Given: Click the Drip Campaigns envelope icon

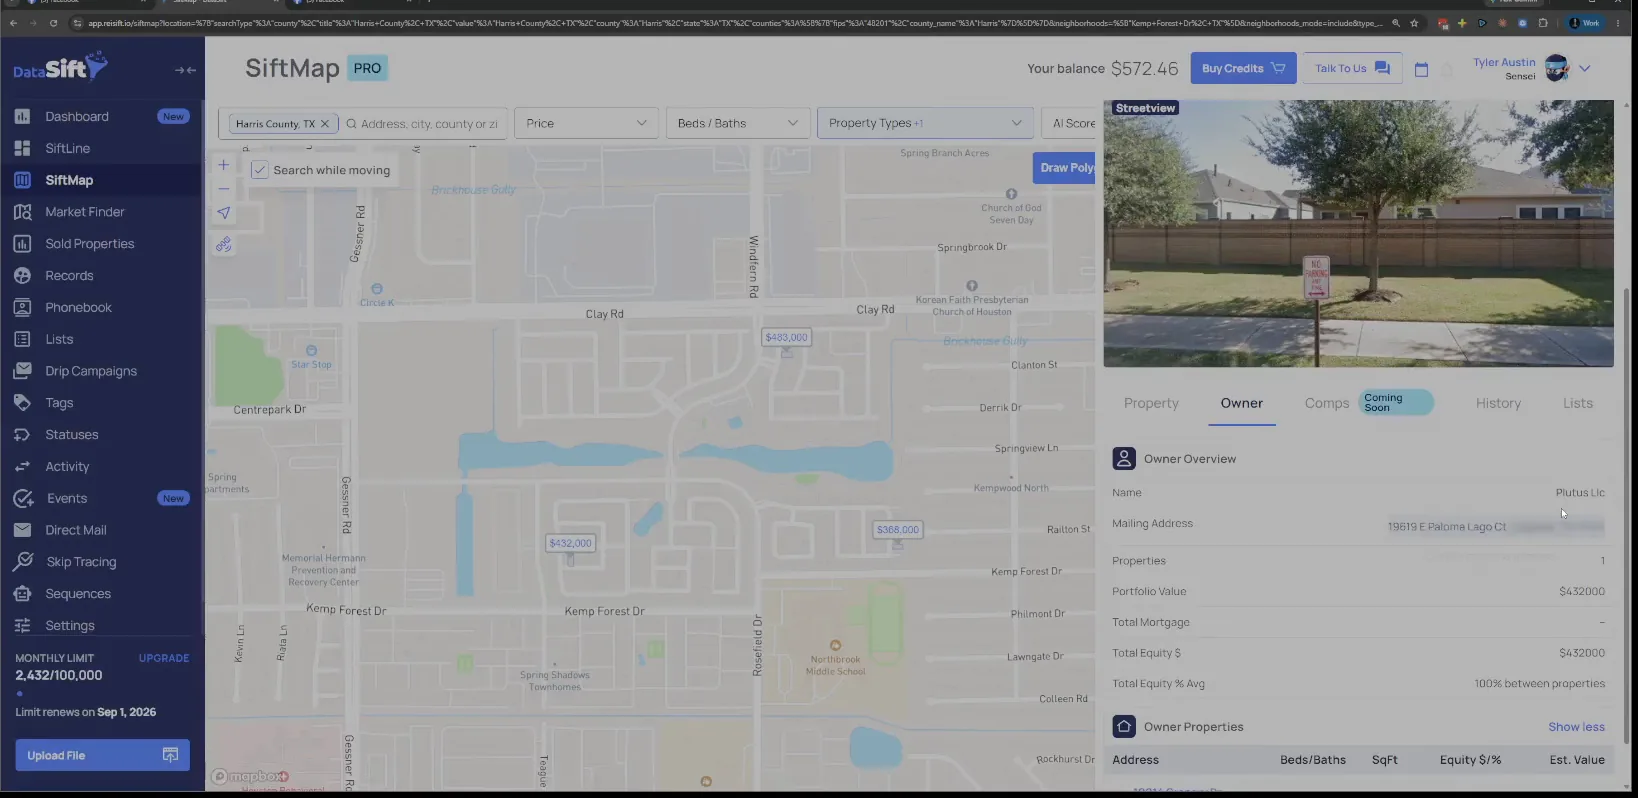Looking at the screenshot, I should pyautogui.click(x=22, y=371).
